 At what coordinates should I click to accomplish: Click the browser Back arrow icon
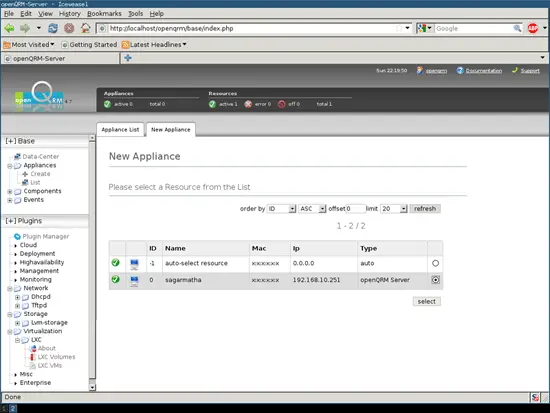(9, 28)
